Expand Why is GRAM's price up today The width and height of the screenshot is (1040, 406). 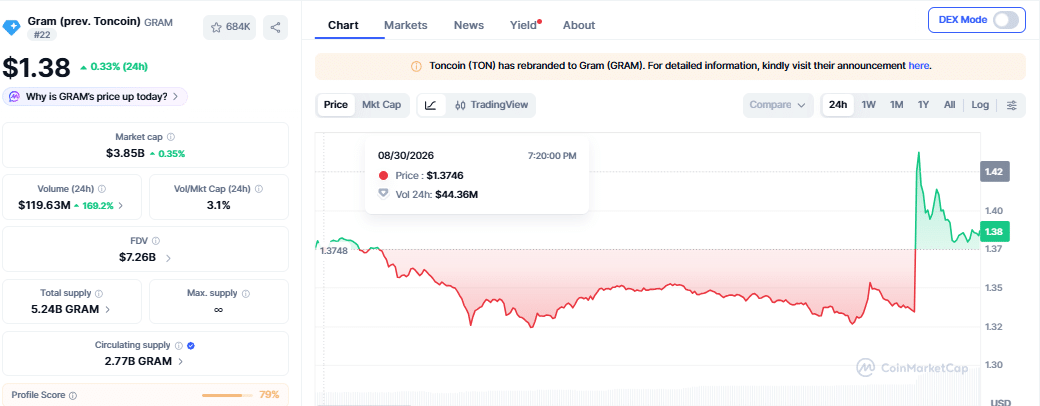point(95,96)
